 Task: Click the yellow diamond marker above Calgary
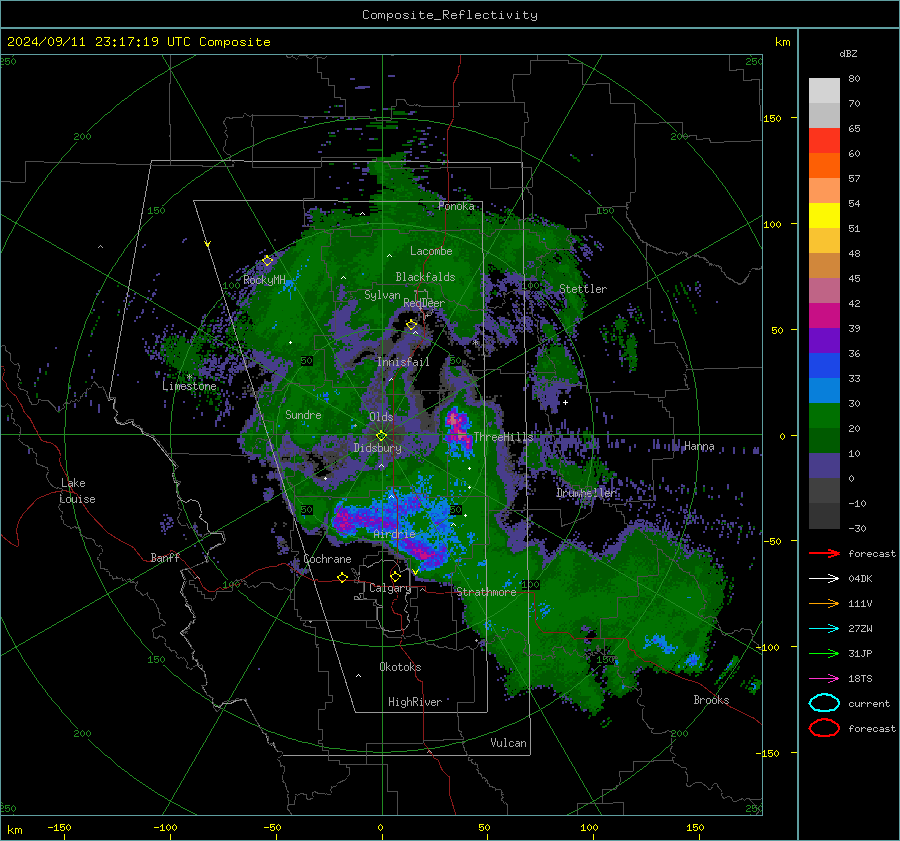click(395, 576)
